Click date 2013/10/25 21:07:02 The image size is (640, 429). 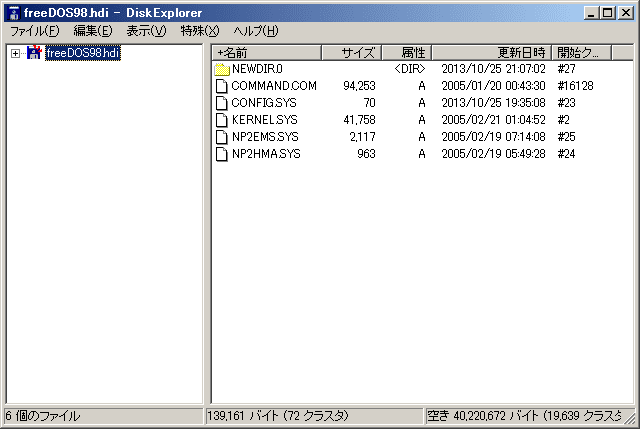click(493, 69)
